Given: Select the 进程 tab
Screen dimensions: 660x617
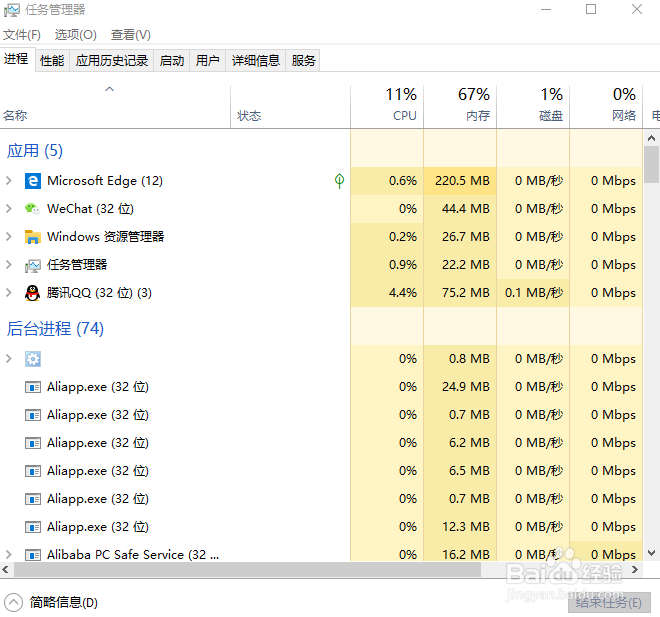Looking at the screenshot, I should click(x=16, y=59).
